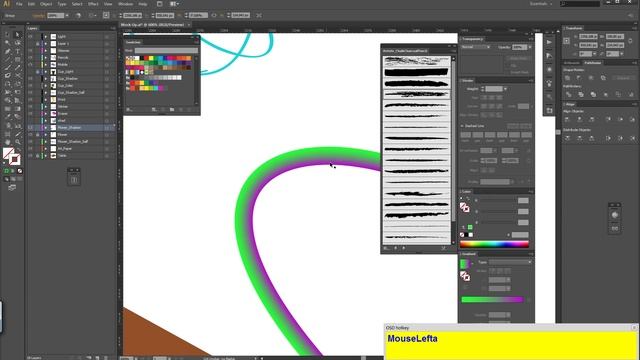640x360 pixels.
Task: Select the Rotate tool
Action: [x=7, y=84]
